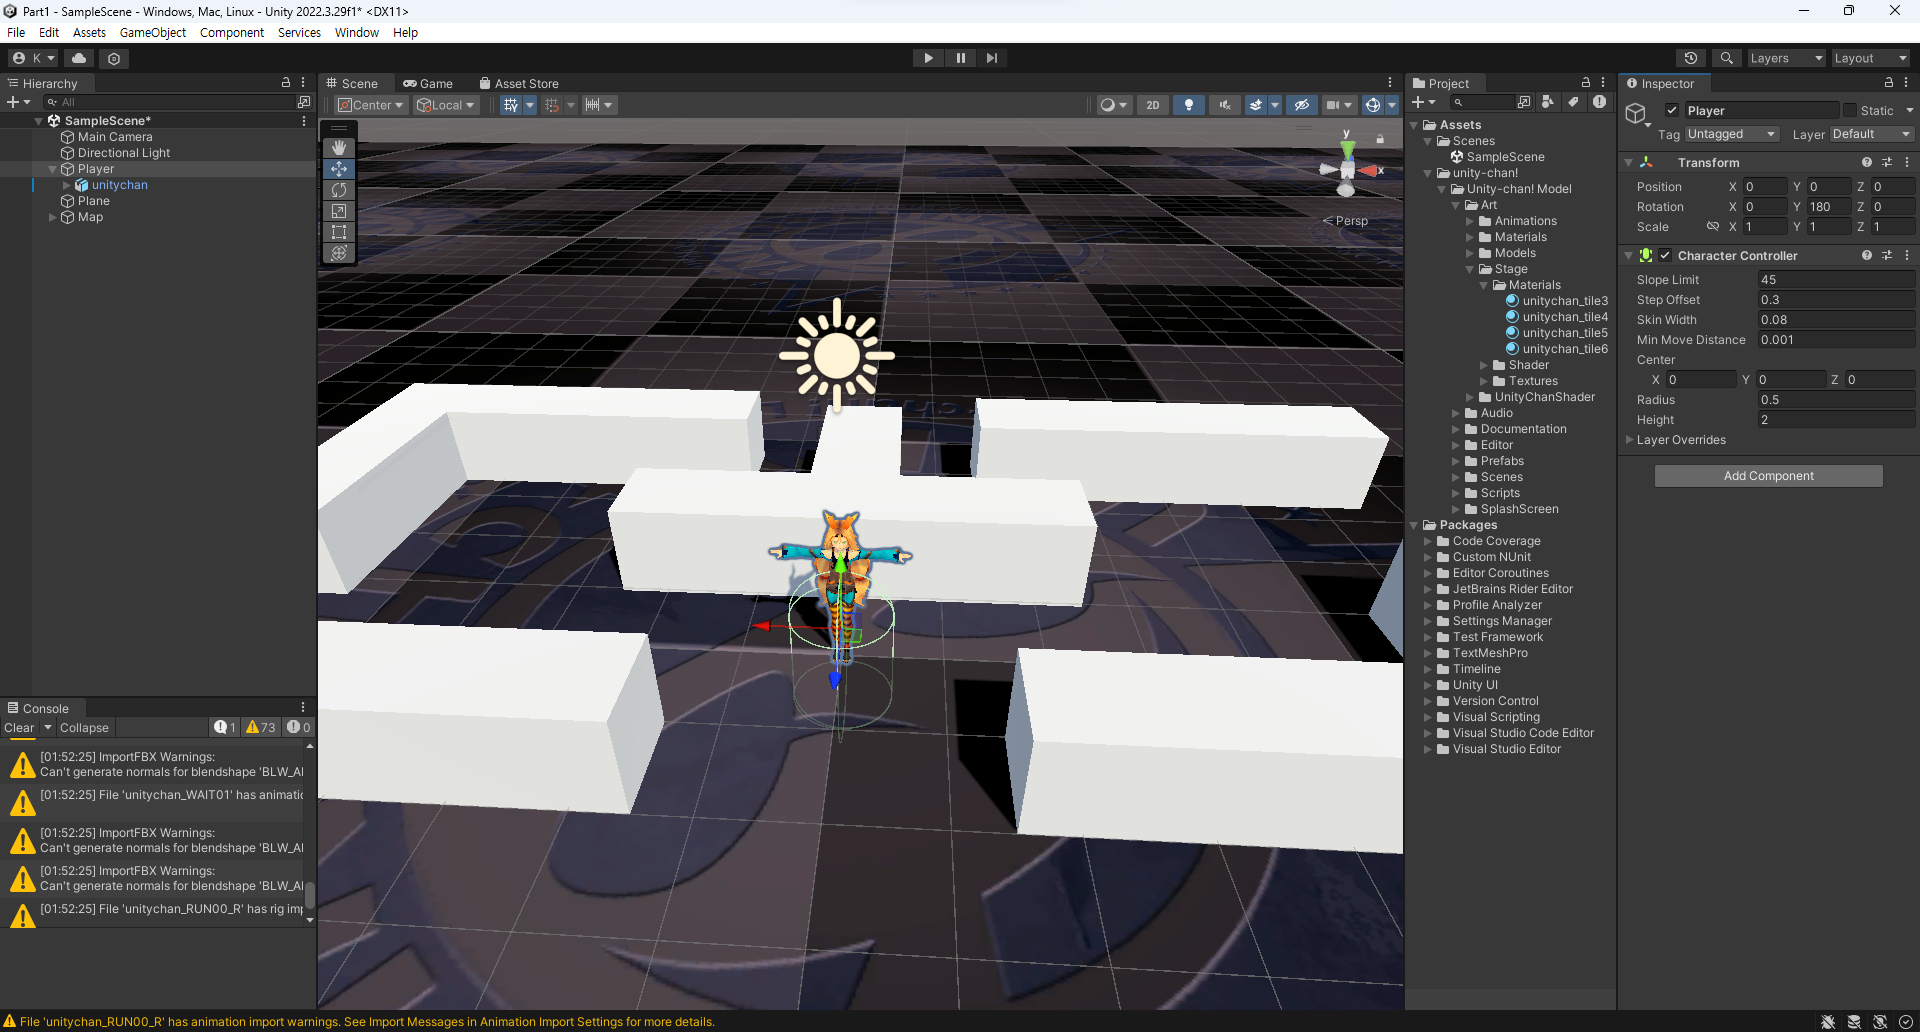Select the Move tool
The height and width of the screenshot is (1032, 1920).
pos(339,169)
